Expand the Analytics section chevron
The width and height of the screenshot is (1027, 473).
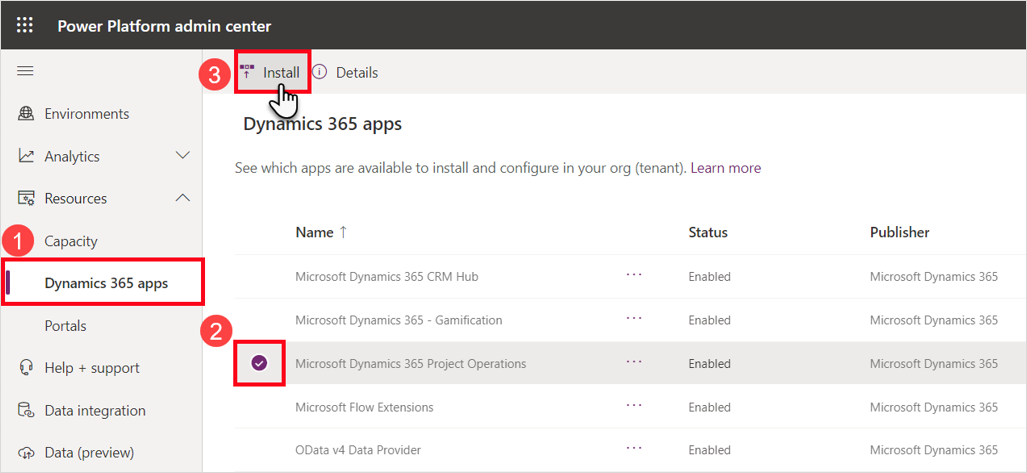183,156
